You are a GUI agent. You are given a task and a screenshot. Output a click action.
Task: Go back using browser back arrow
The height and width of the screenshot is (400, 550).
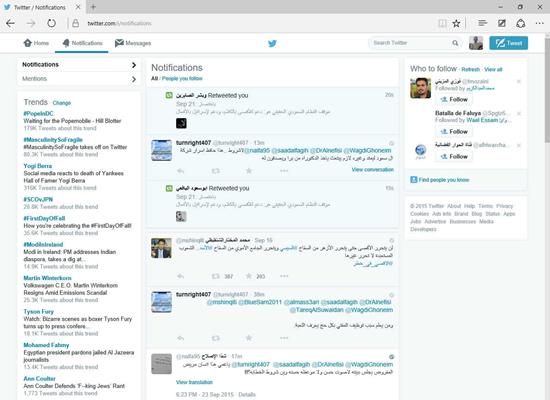[11, 24]
